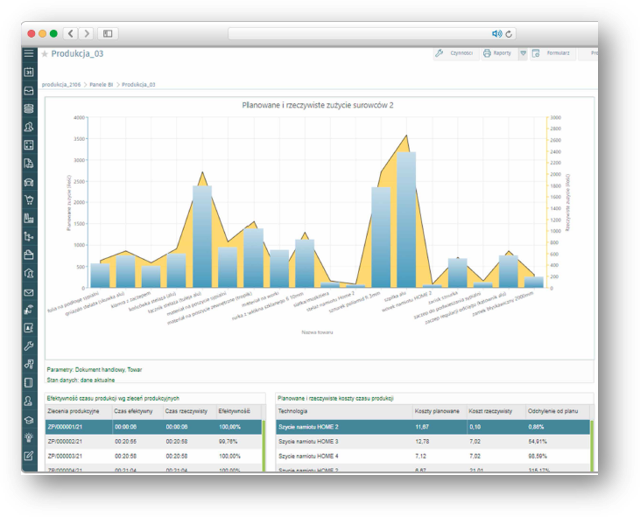The height and width of the screenshot is (517, 640).
Task: Expand the Raporty dropdown arrow
Action: [523, 53]
